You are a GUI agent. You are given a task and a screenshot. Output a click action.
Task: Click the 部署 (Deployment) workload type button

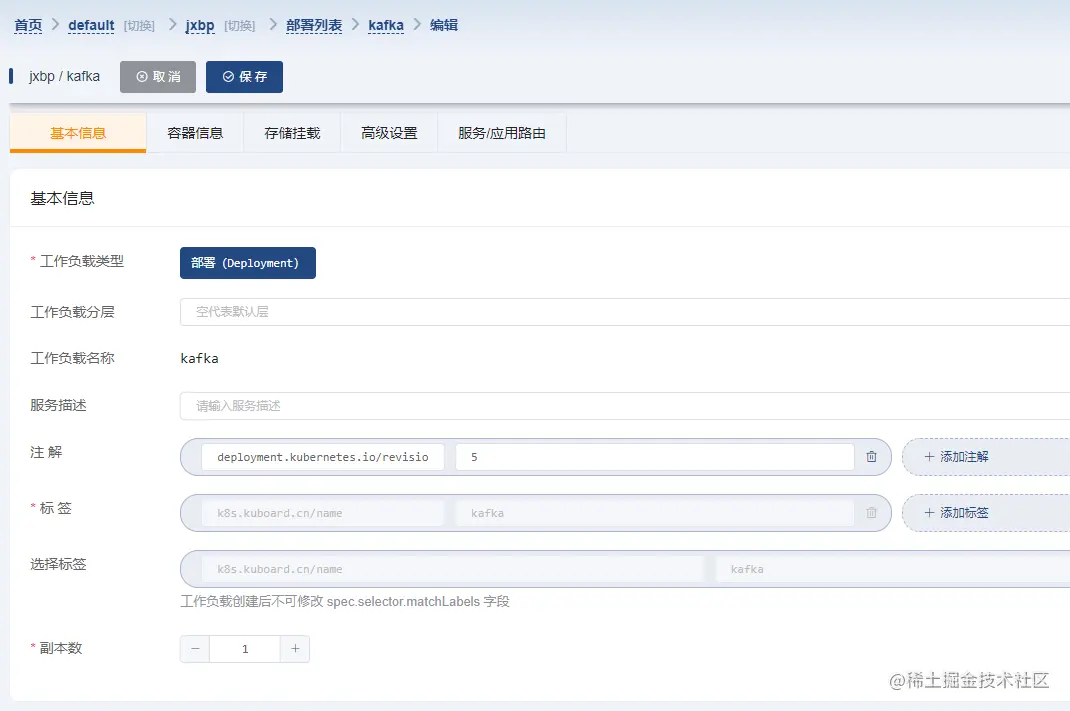point(248,263)
